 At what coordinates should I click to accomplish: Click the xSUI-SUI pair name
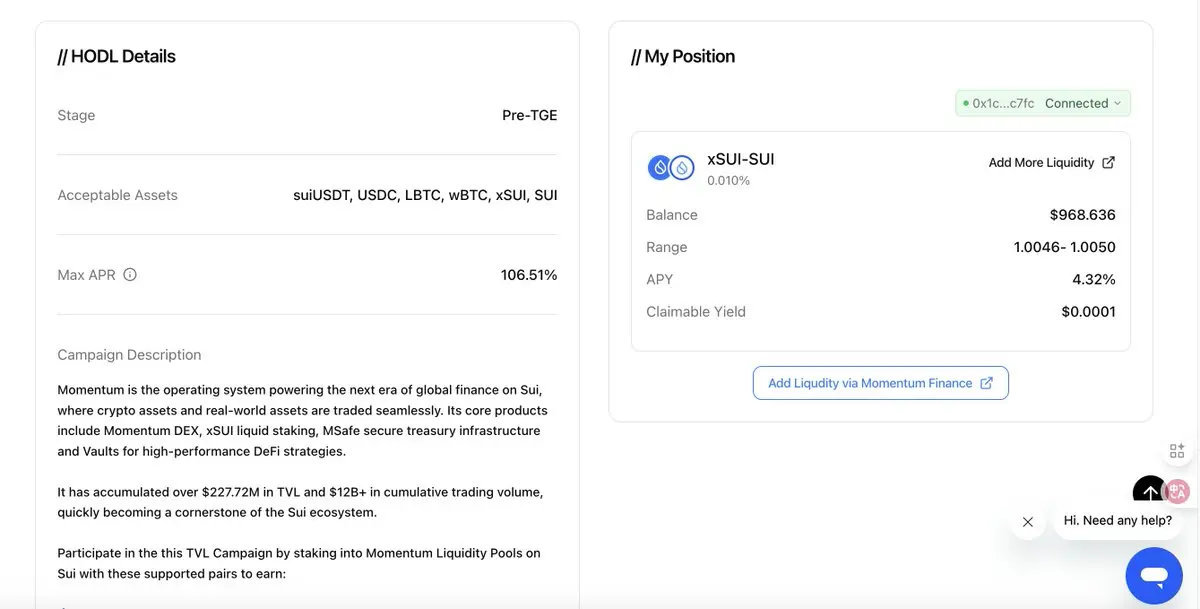[740, 159]
